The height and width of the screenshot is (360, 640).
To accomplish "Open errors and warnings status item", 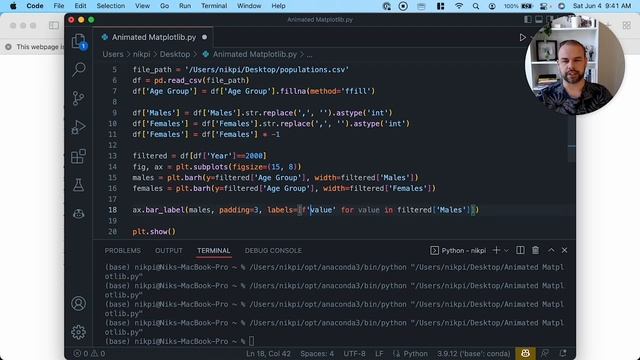I will point(89,353).
